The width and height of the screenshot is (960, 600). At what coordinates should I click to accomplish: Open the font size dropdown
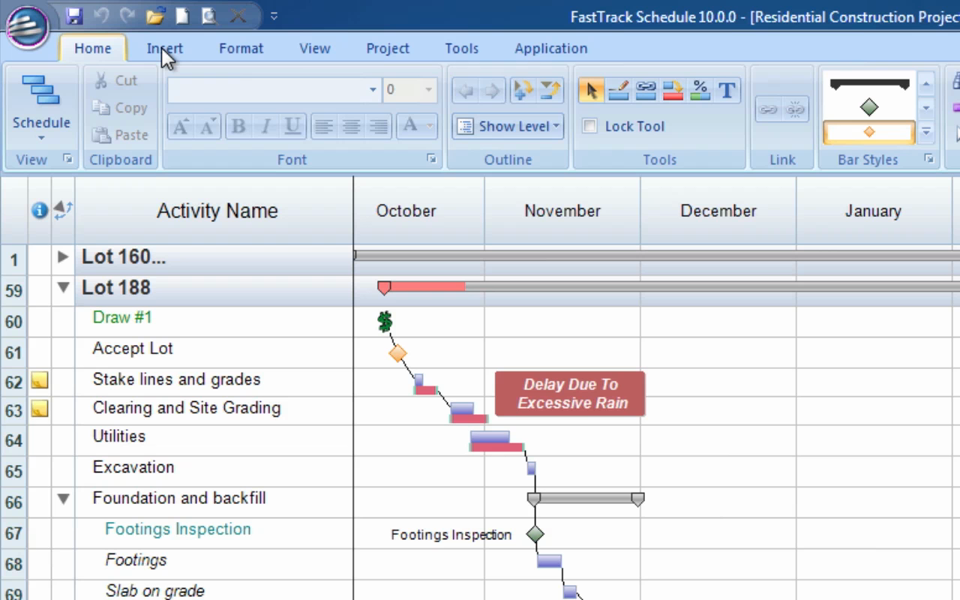click(x=428, y=90)
